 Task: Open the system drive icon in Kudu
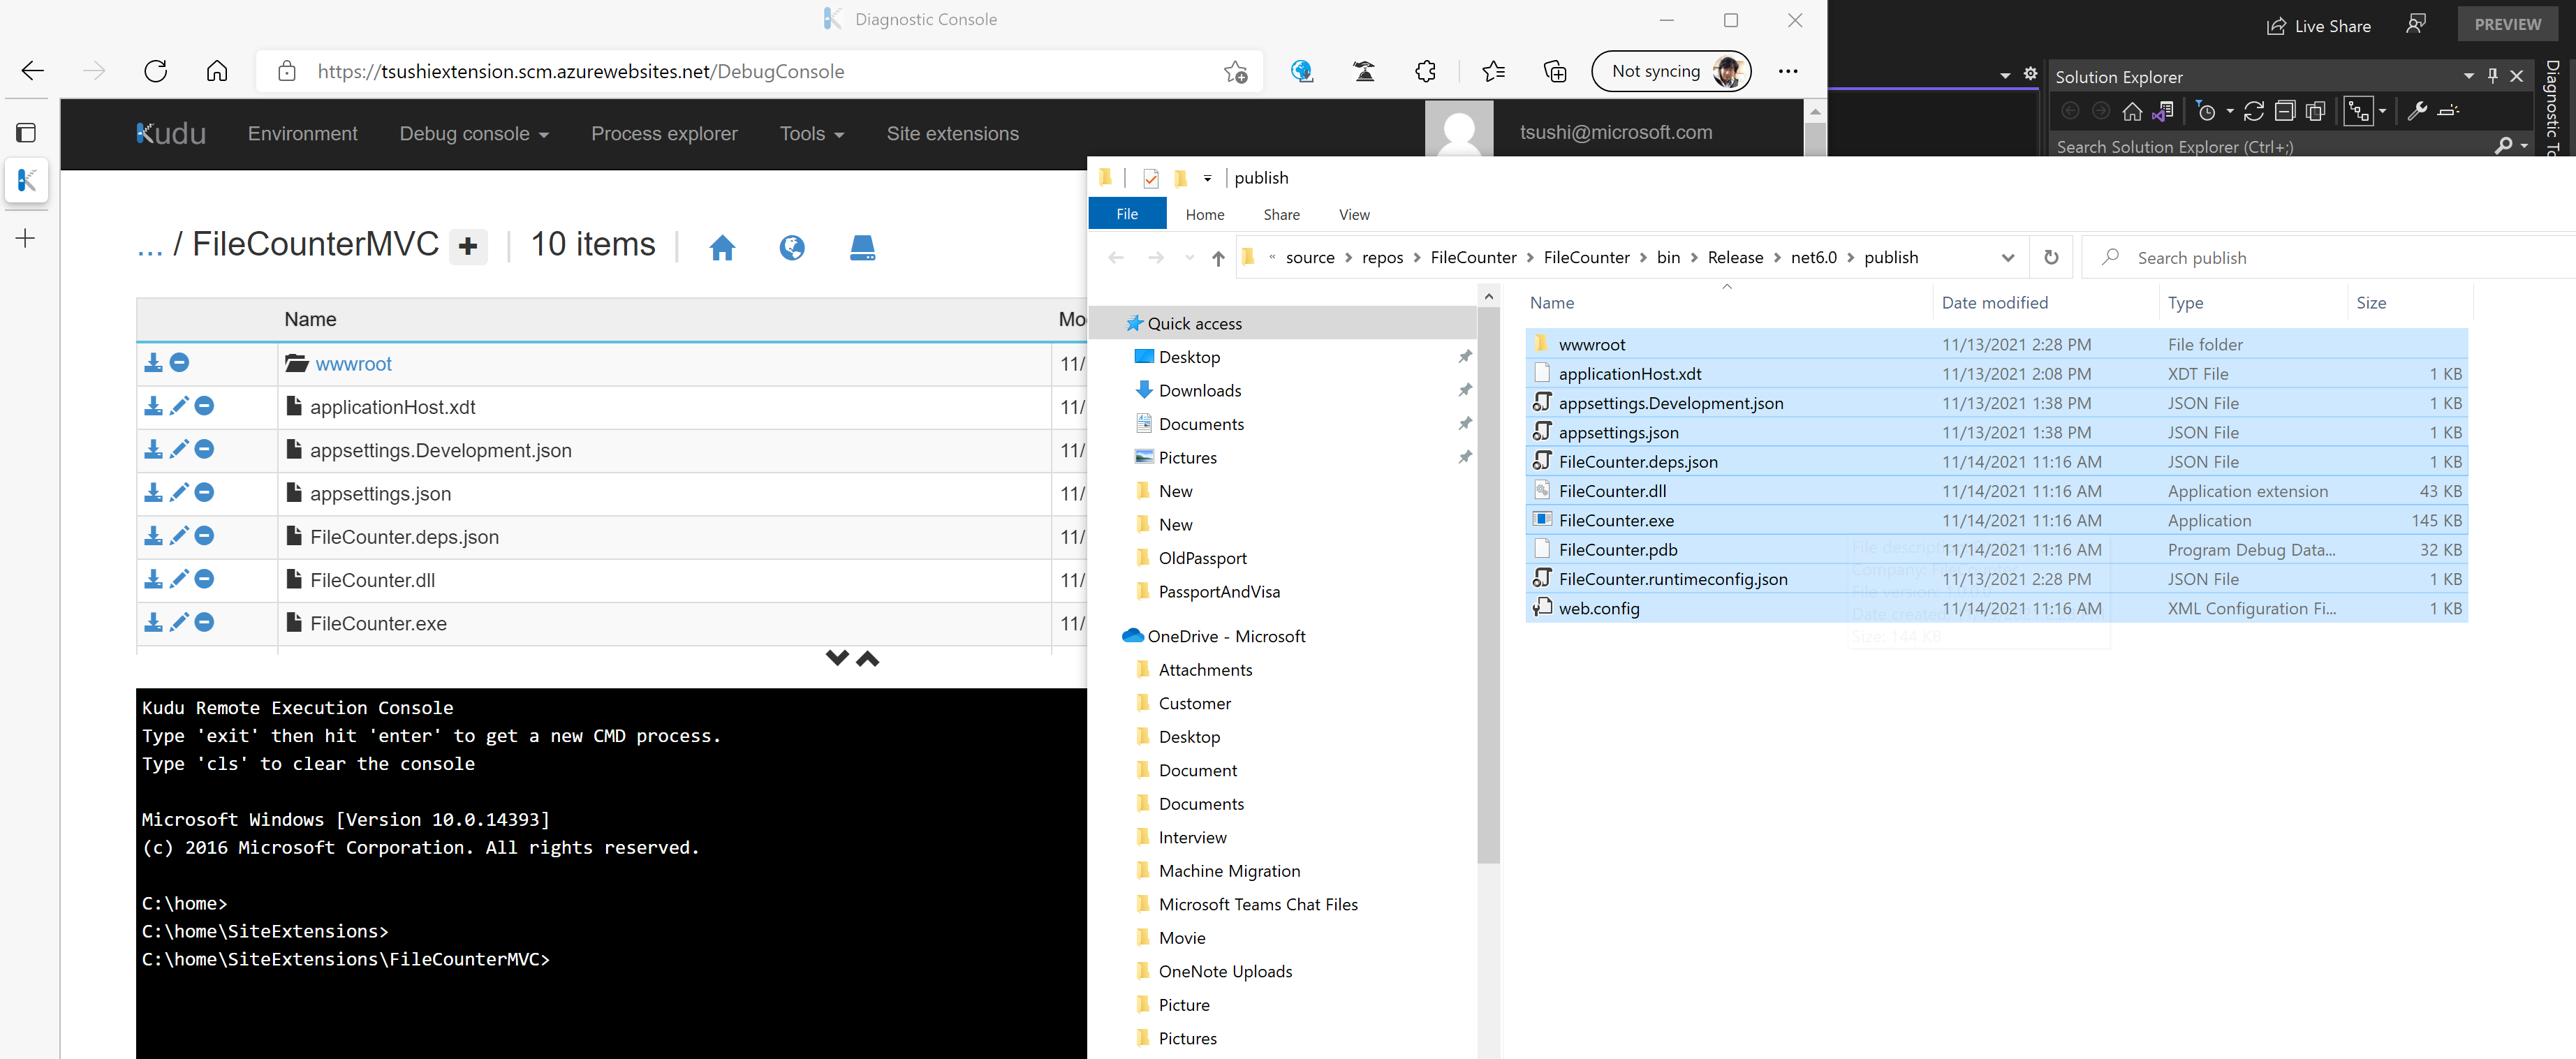pos(862,247)
